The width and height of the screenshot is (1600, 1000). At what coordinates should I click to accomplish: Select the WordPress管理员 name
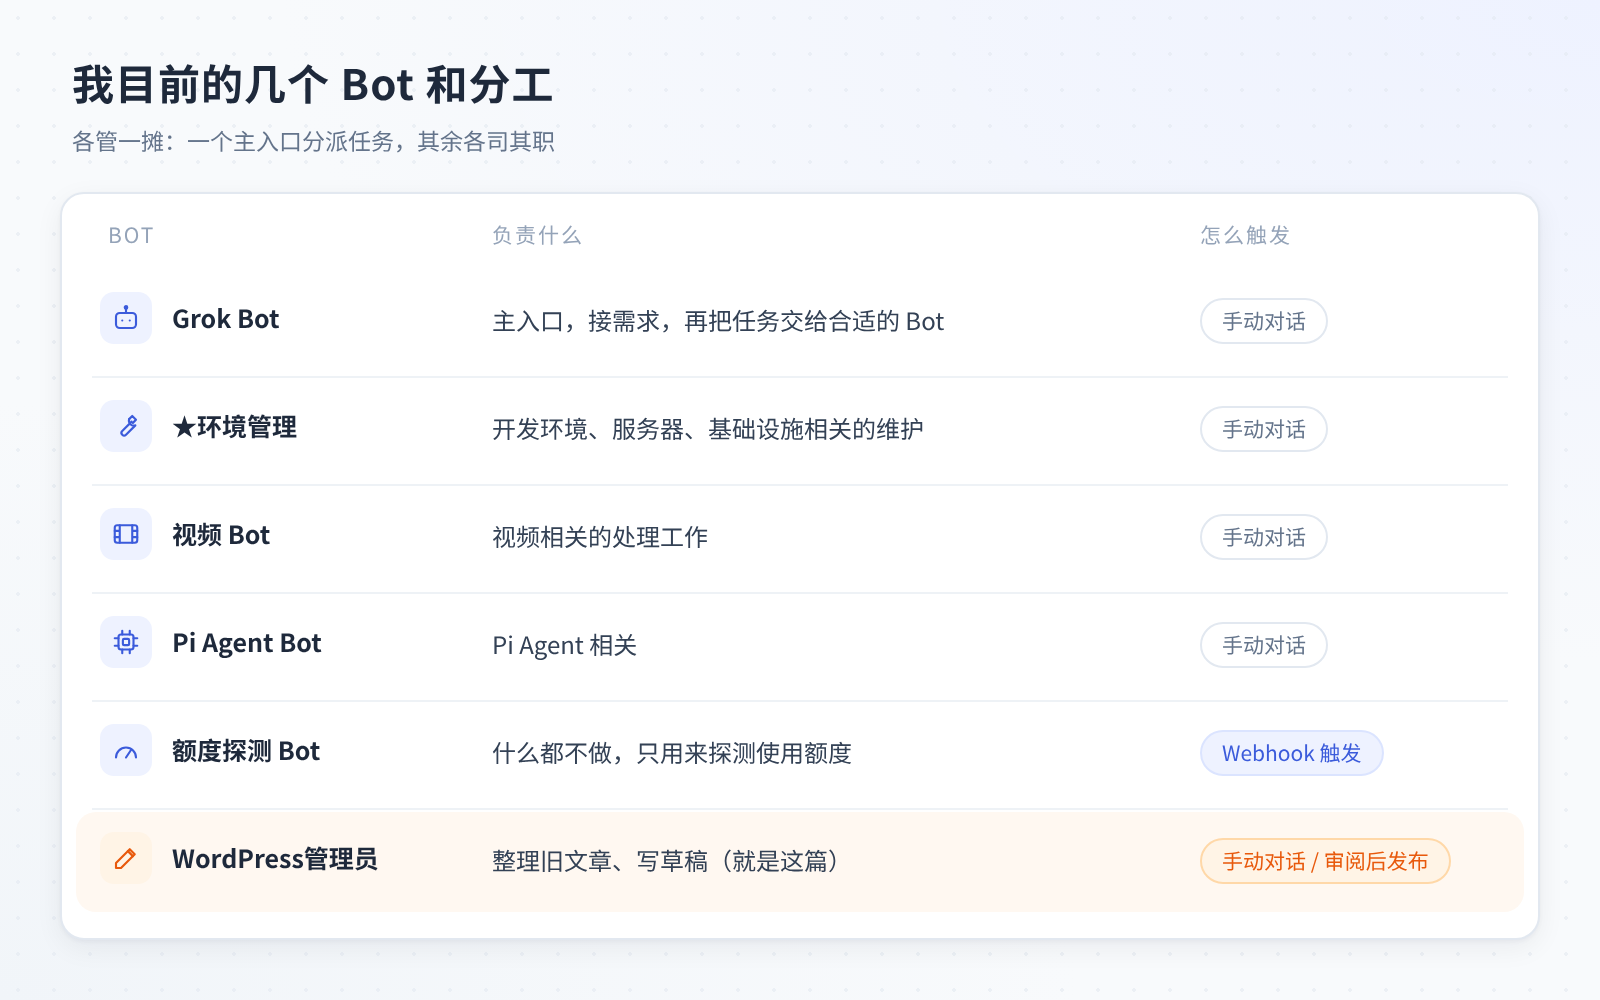pos(275,859)
